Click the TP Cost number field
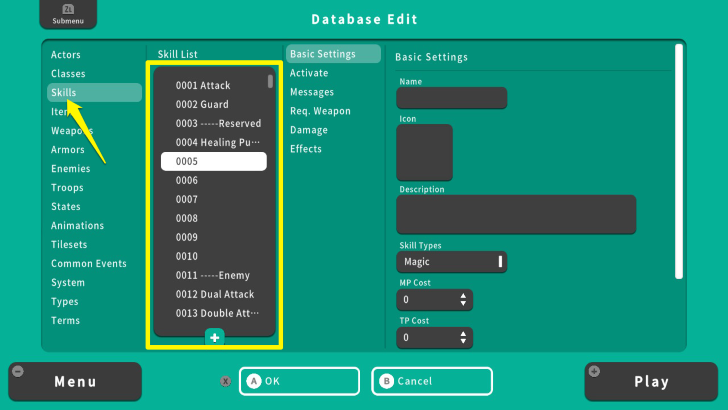 click(435, 338)
